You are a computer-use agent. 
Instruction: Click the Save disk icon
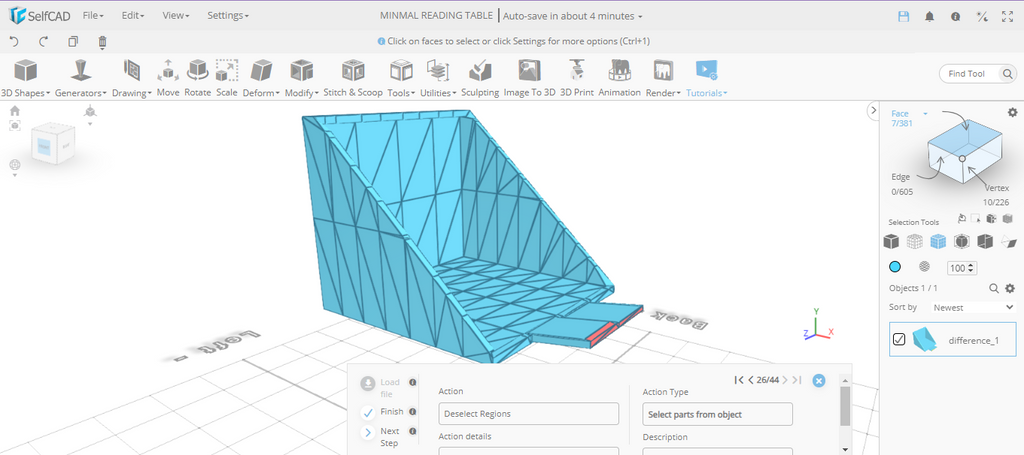pos(903,16)
